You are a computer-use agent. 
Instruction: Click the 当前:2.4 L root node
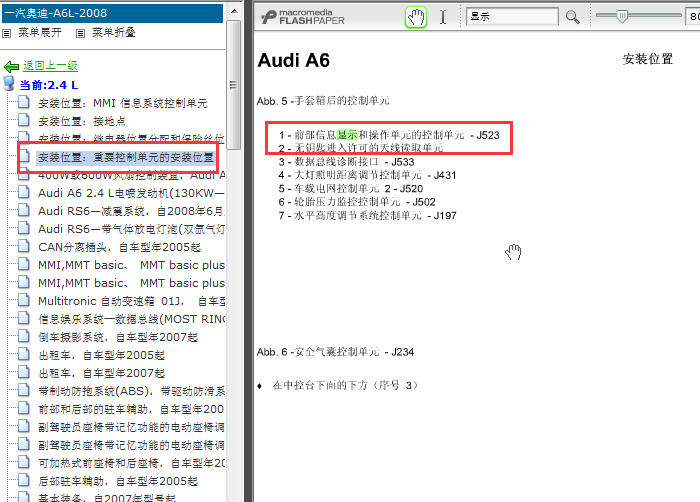point(49,85)
